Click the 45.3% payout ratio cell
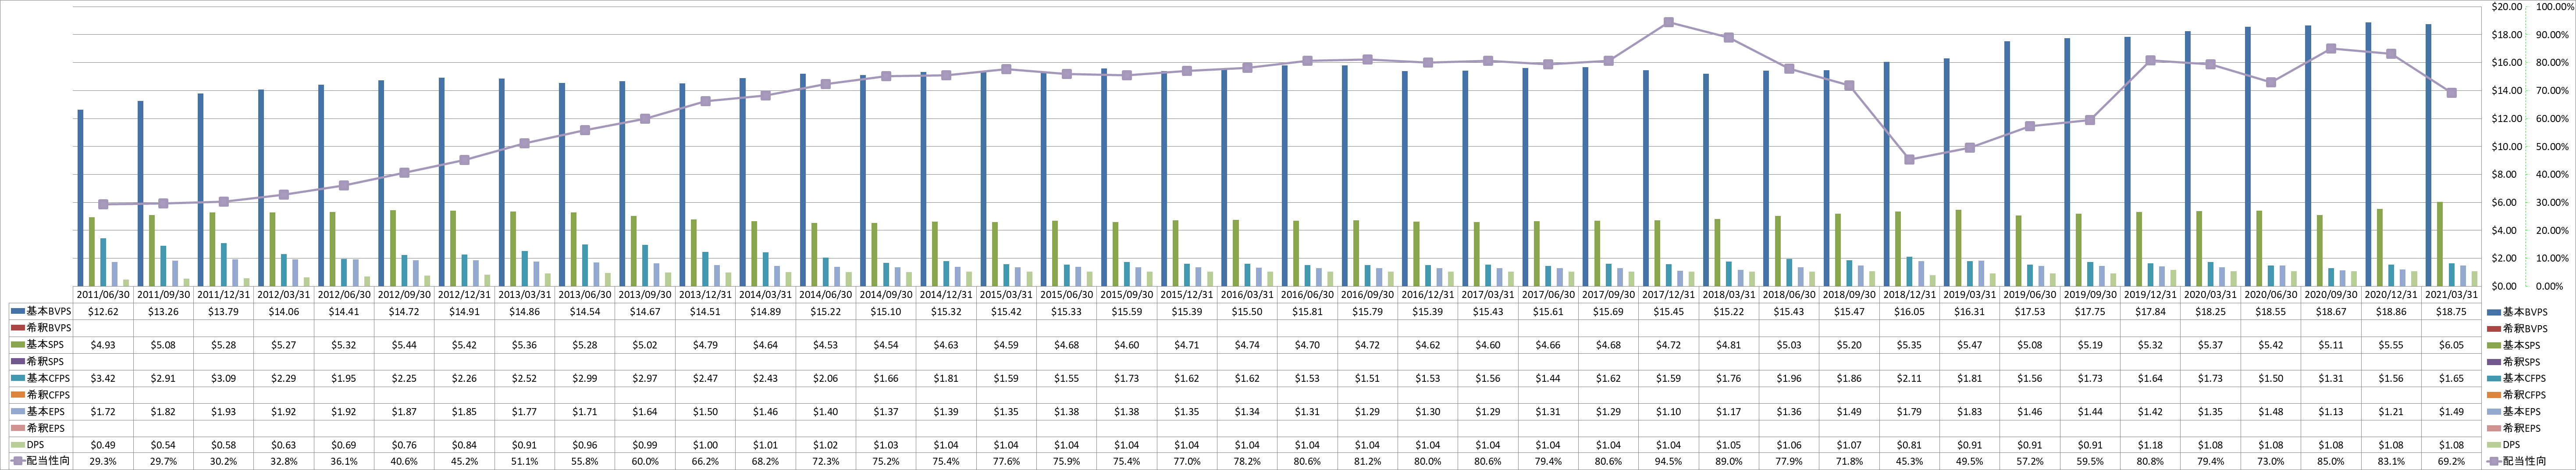2576x470 pixels. [x=1910, y=461]
